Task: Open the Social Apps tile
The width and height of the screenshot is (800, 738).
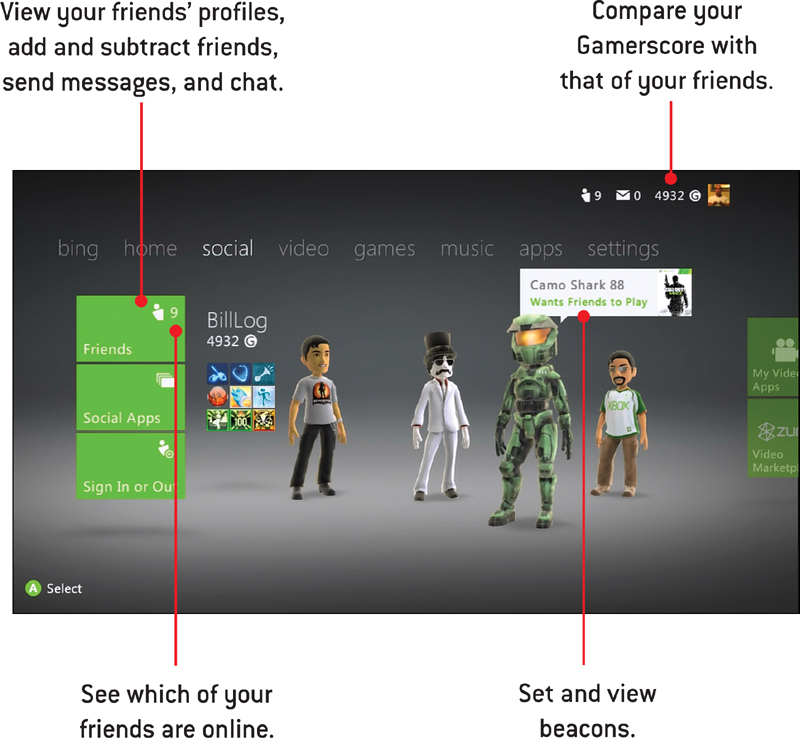Action: click(x=131, y=398)
